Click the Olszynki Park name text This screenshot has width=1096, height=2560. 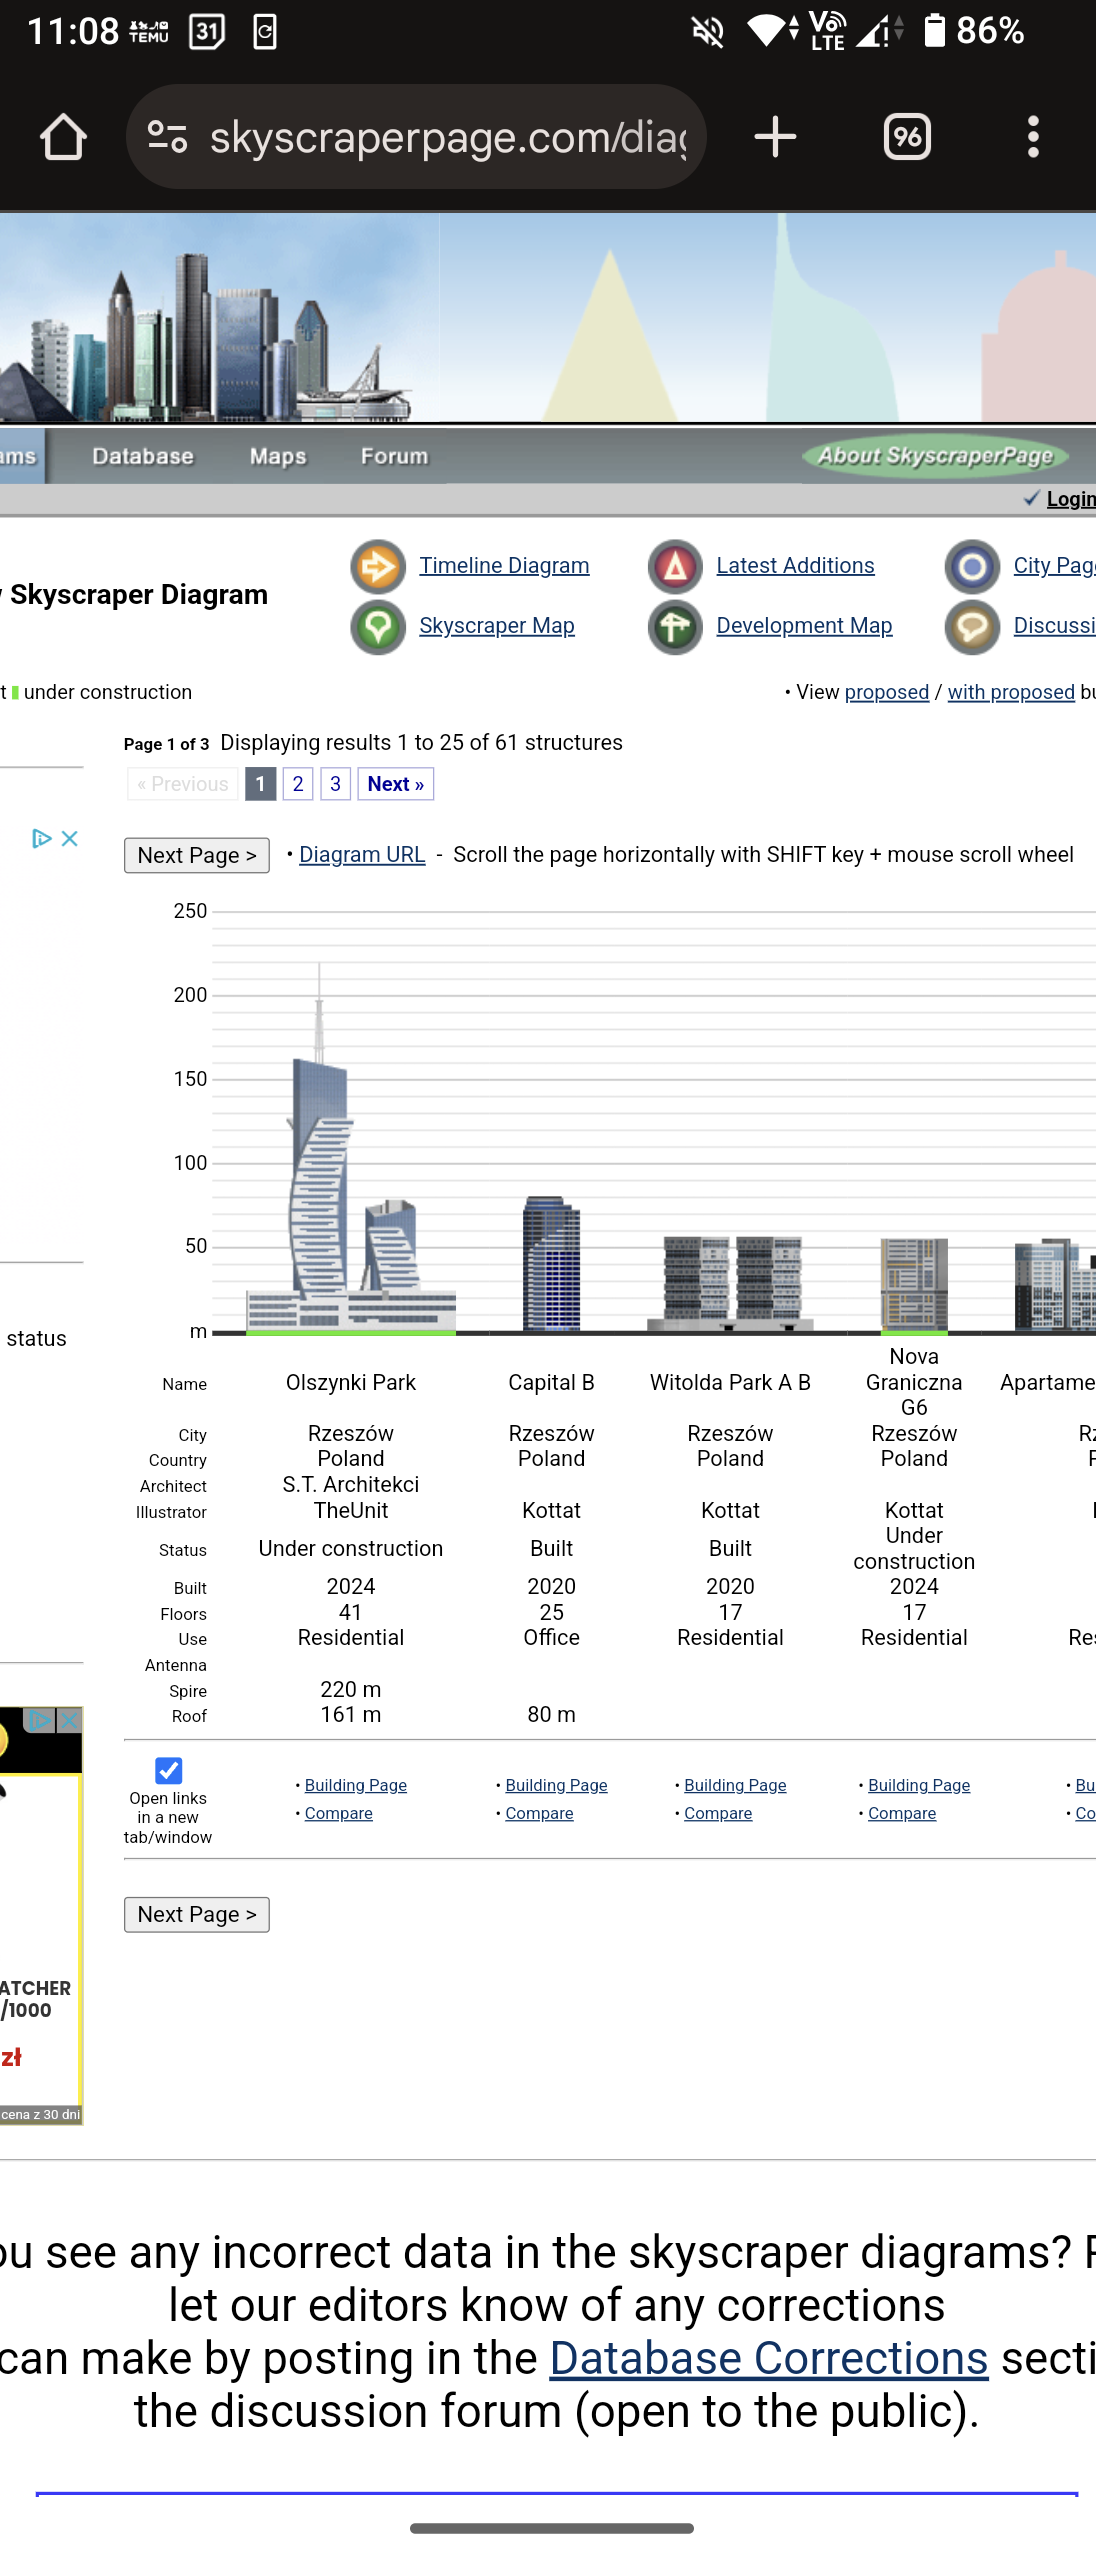(x=351, y=1382)
